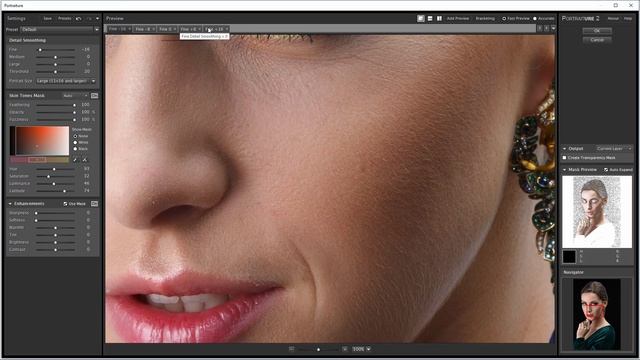Open the Skin Tones Mask Auto dropdown
The image size is (640, 360).
(75, 96)
